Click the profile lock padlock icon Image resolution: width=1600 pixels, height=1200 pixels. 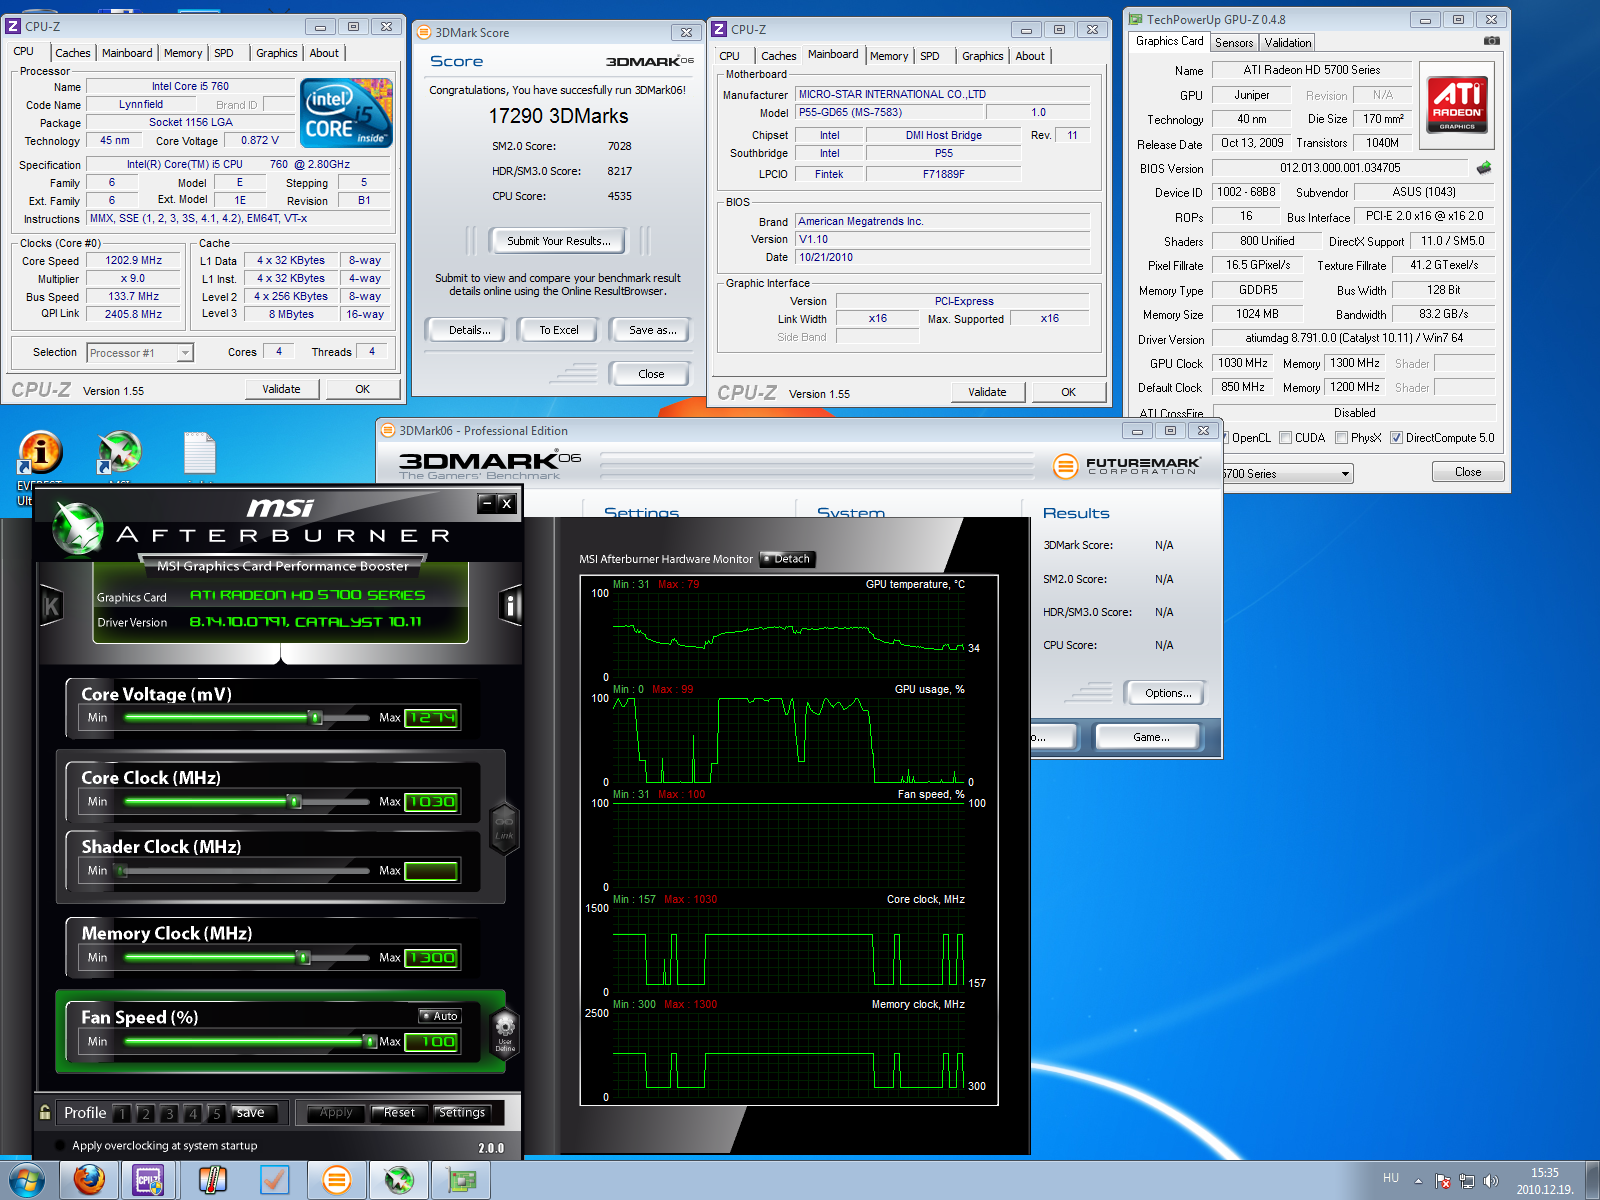[x=45, y=1112]
